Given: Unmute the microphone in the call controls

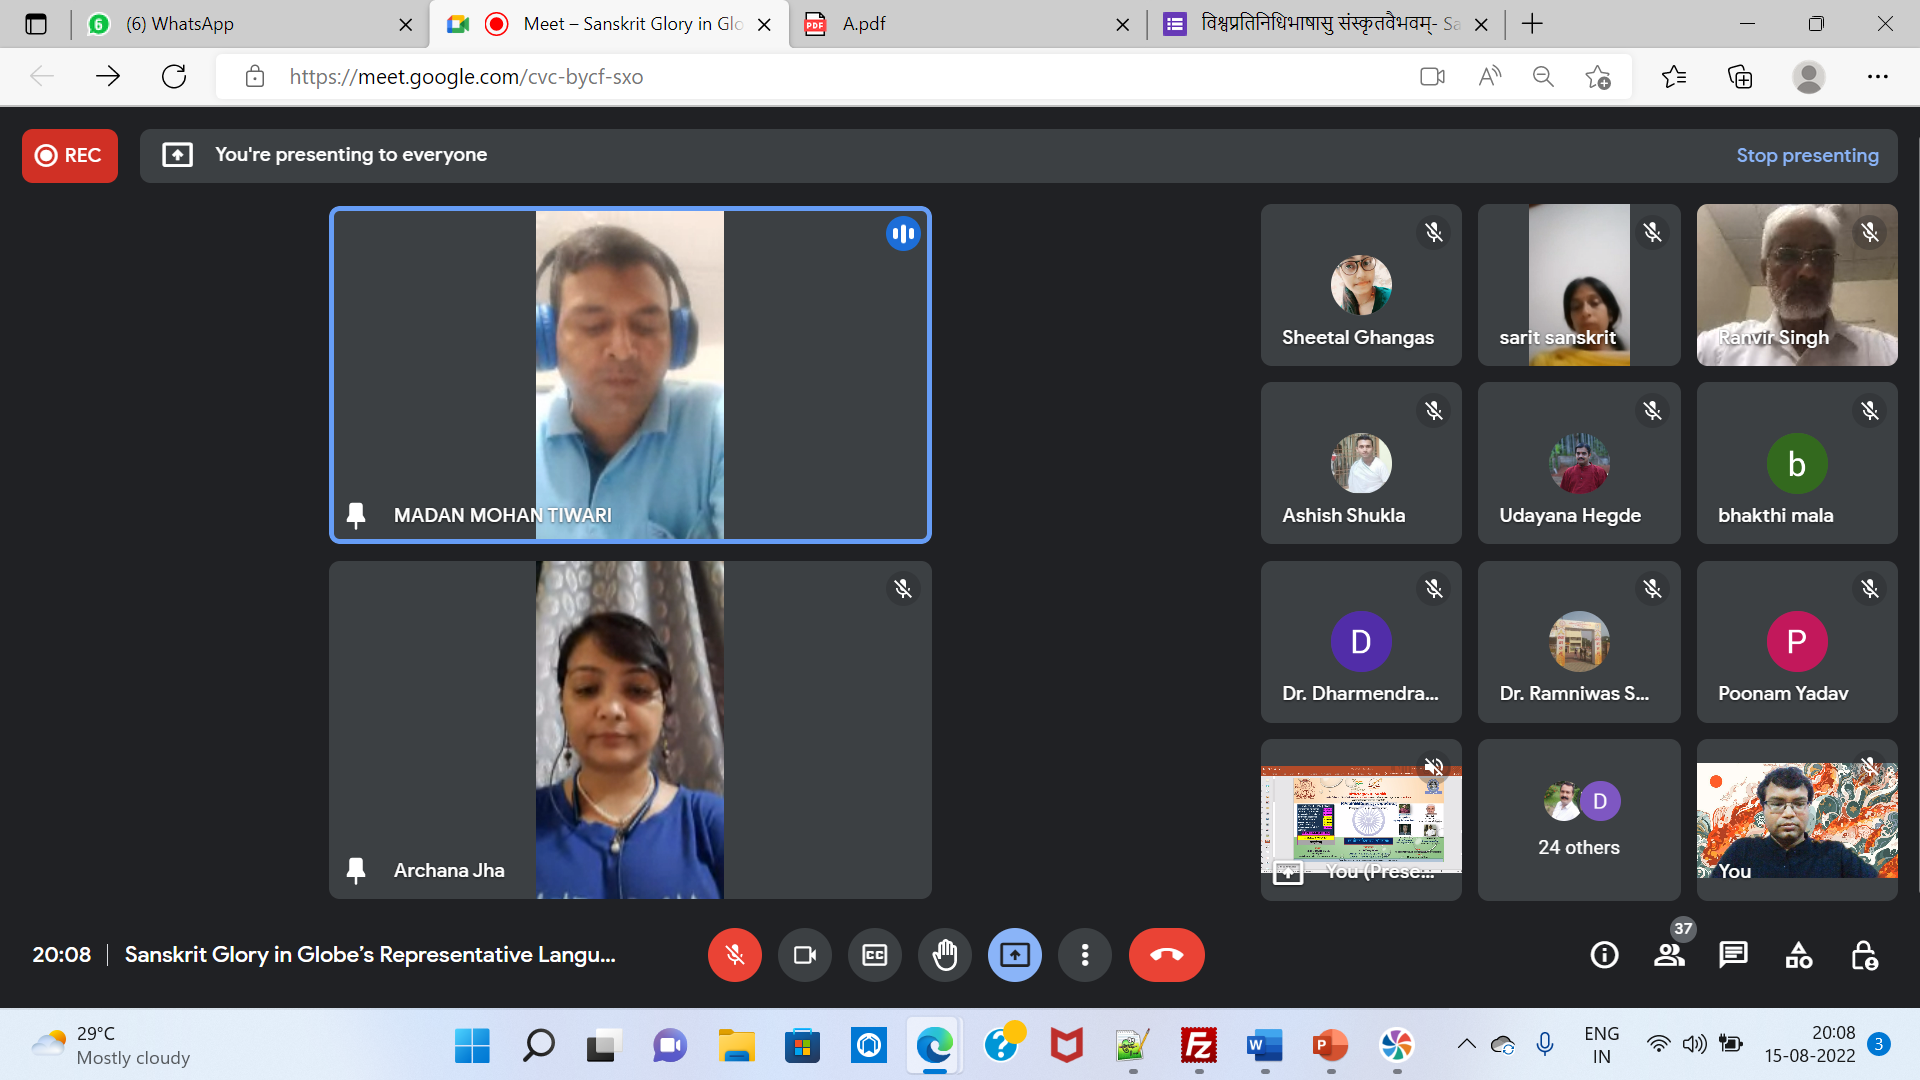Looking at the screenshot, I should pyautogui.click(x=734, y=955).
